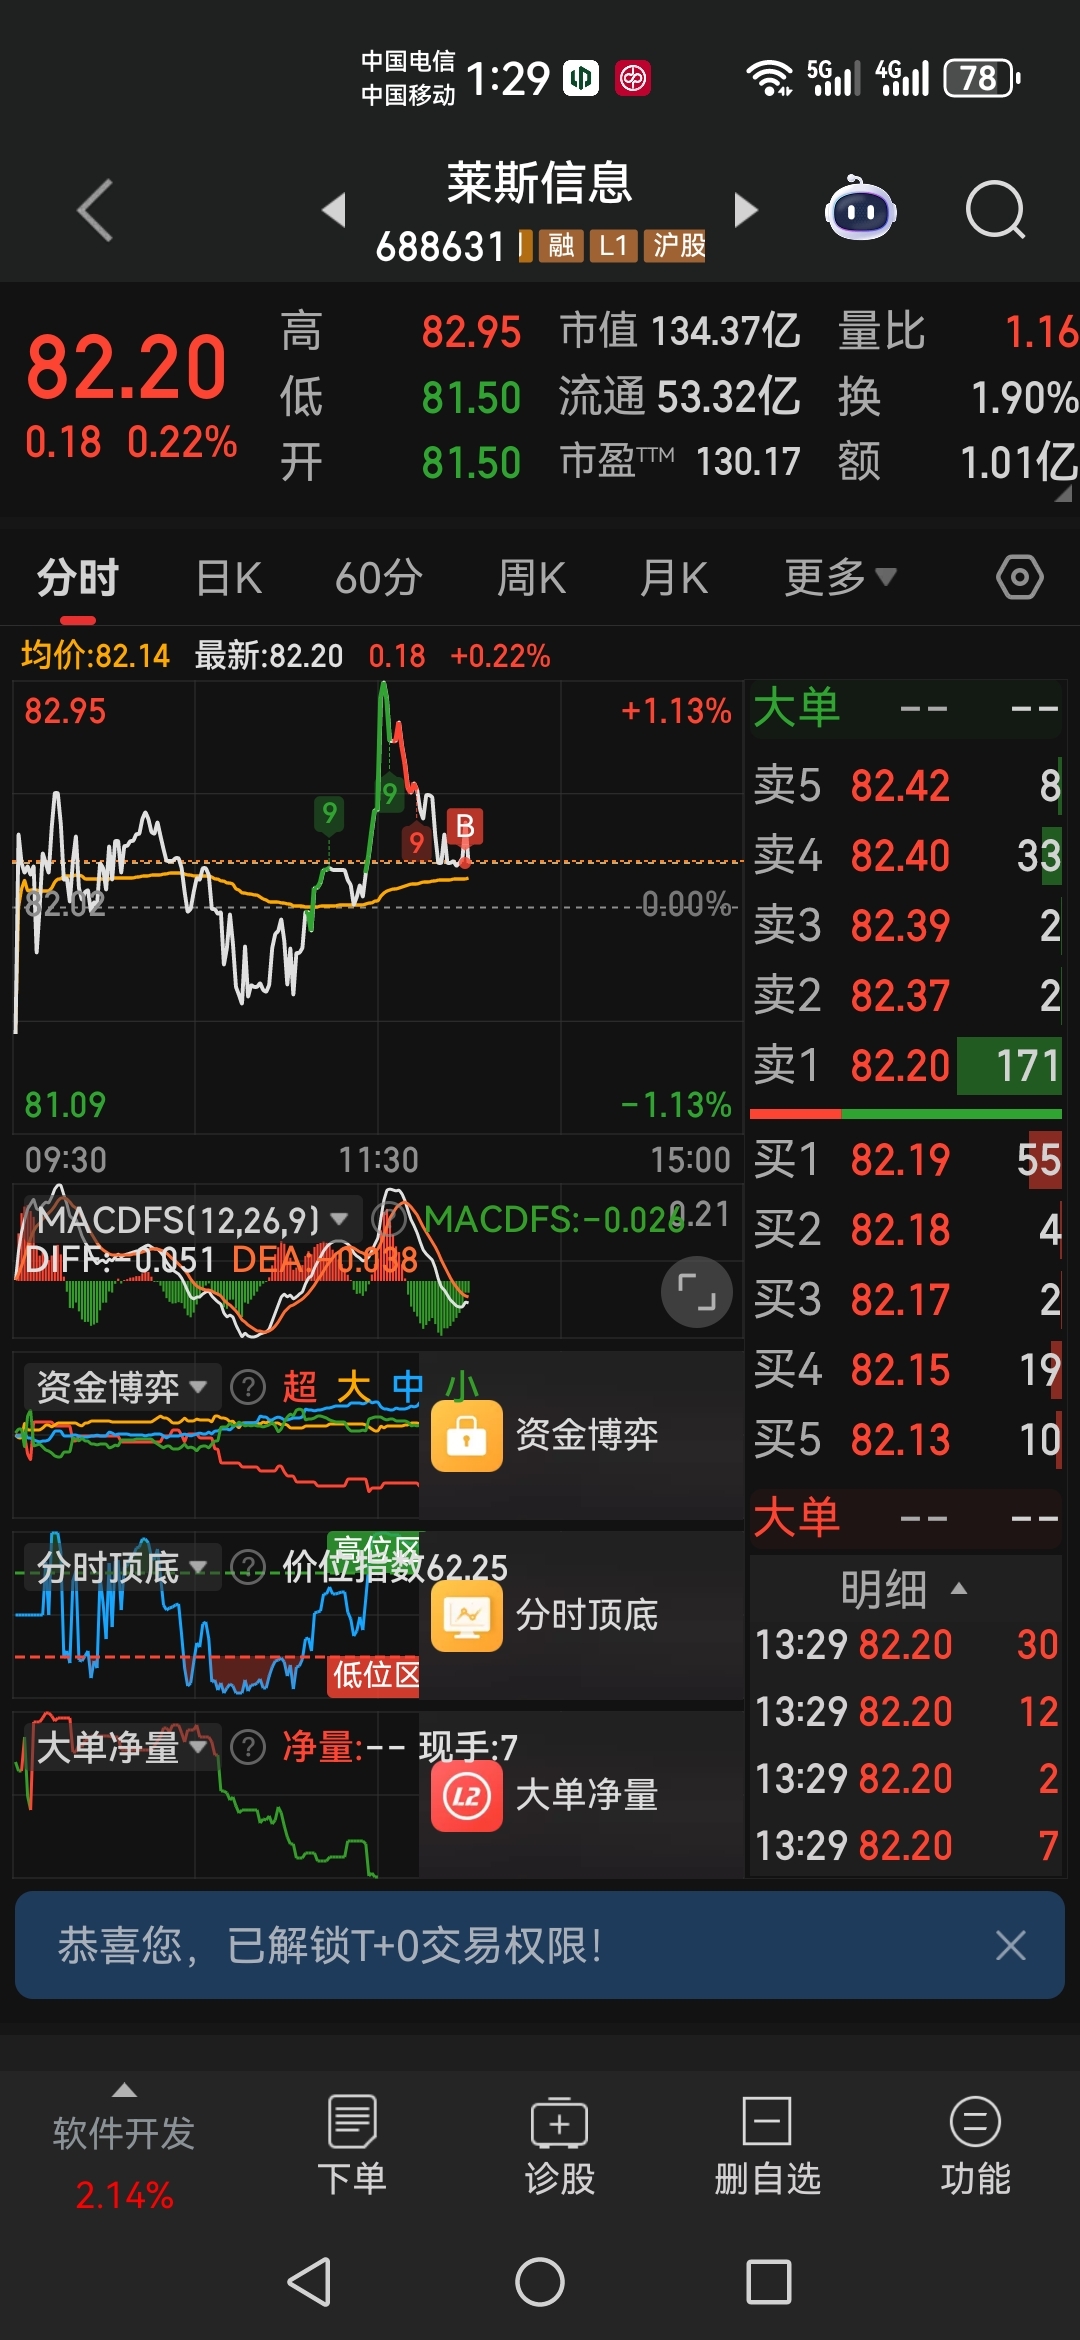1080x2340 pixels.
Task: Tap the 大单净量 unlock button label
Action: point(587,1795)
